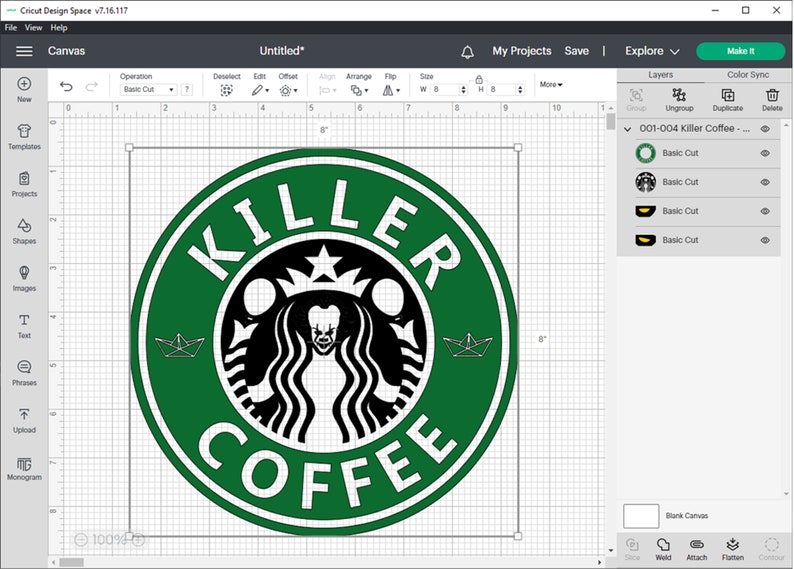This screenshot has width=794, height=569.
Task: Zoom out with the minus icon
Action: 81,540
